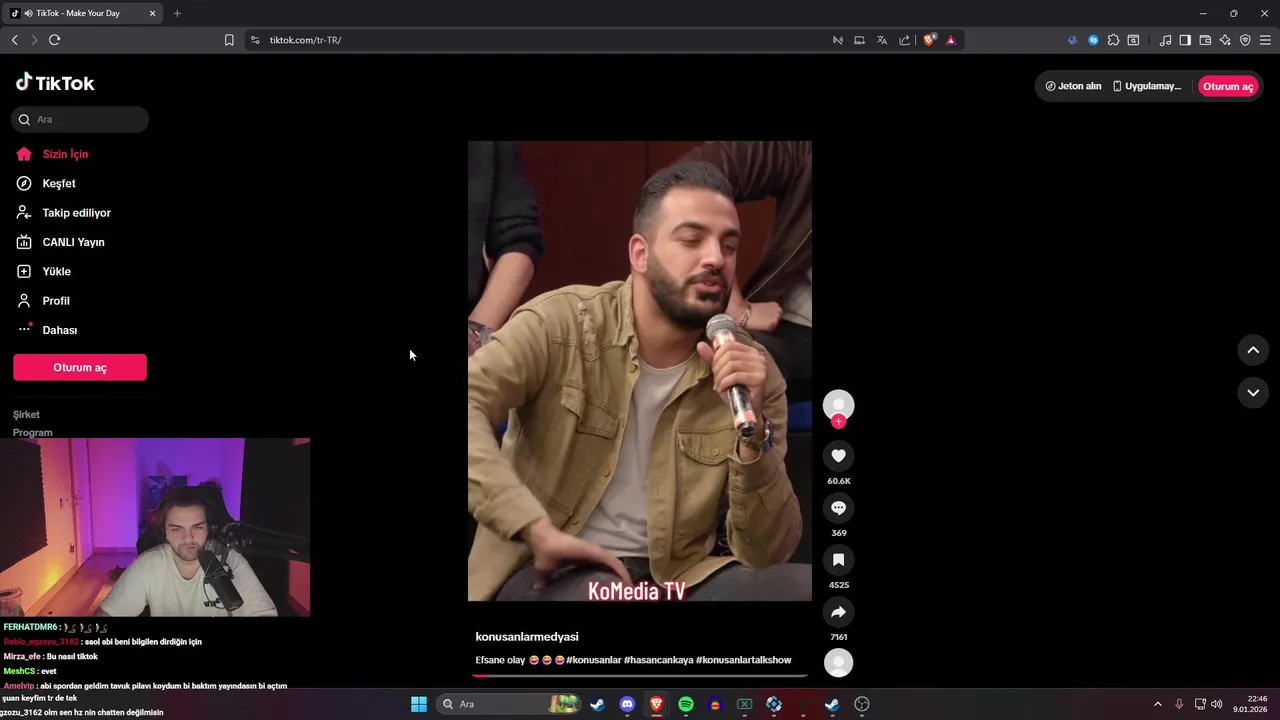Viewport: 1280px width, 720px height.
Task: Open konusanlarmedyasi avatar beside the video
Action: 838,405
